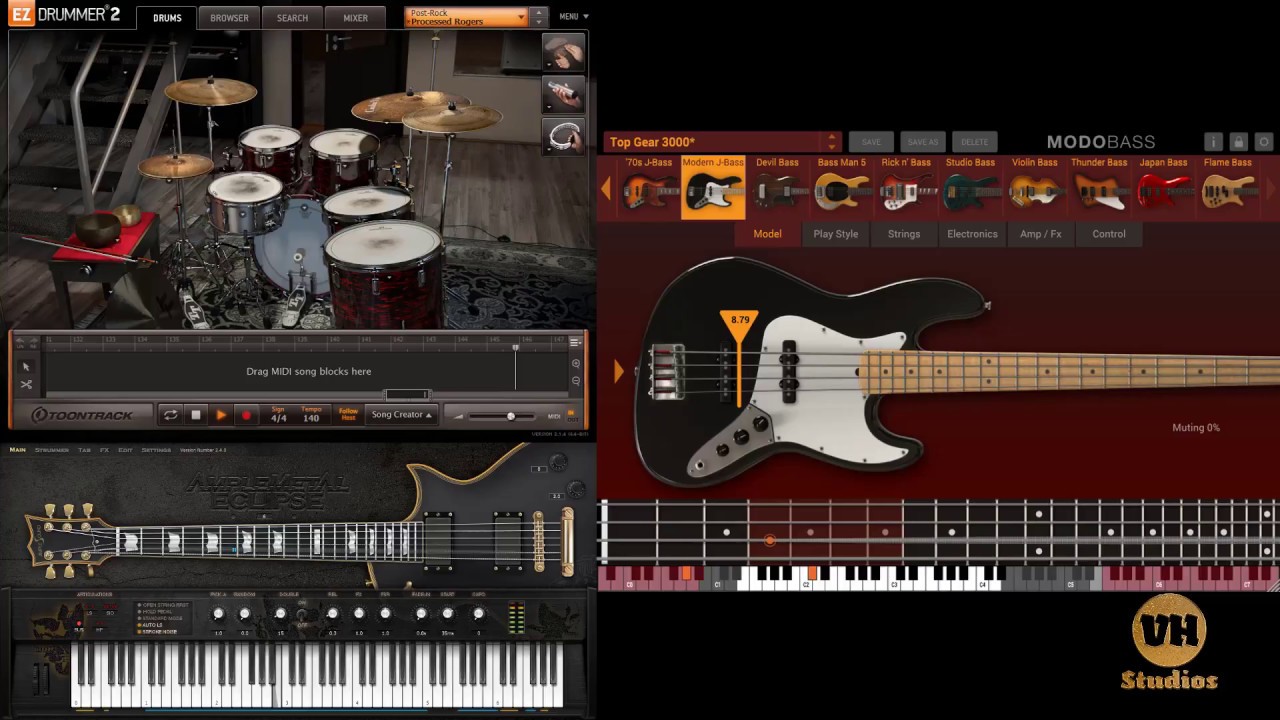Click the Save As preset button
This screenshot has width=1280, height=720.
point(922,142)
